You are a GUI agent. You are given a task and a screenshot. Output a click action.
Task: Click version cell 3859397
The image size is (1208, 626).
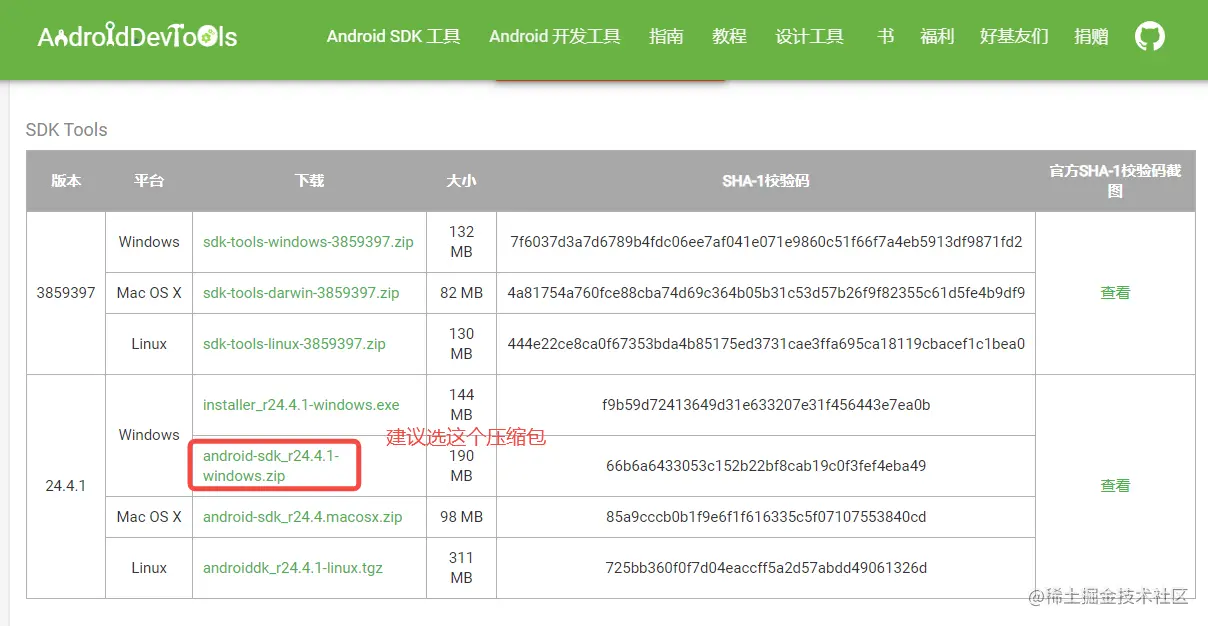click(66, 293)
